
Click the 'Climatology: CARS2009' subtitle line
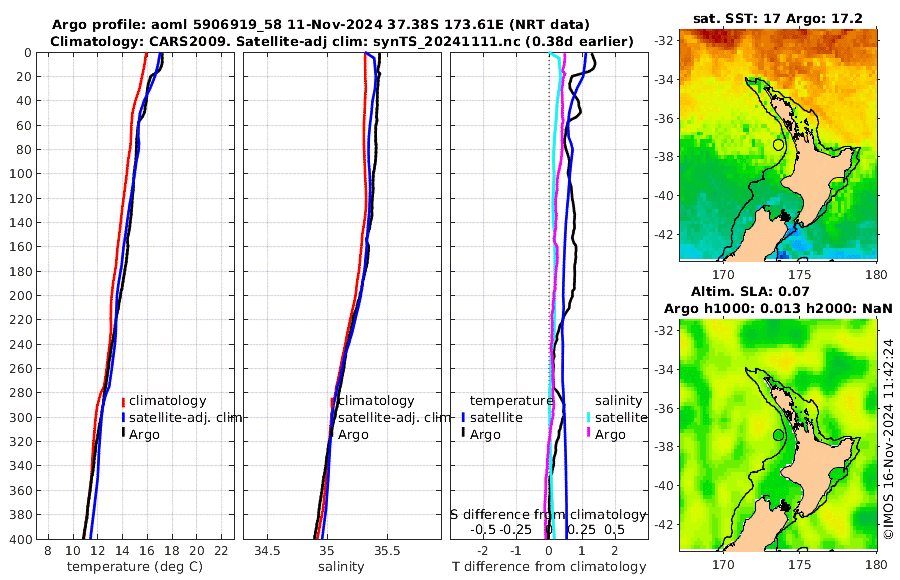click(x=342, y=41)
